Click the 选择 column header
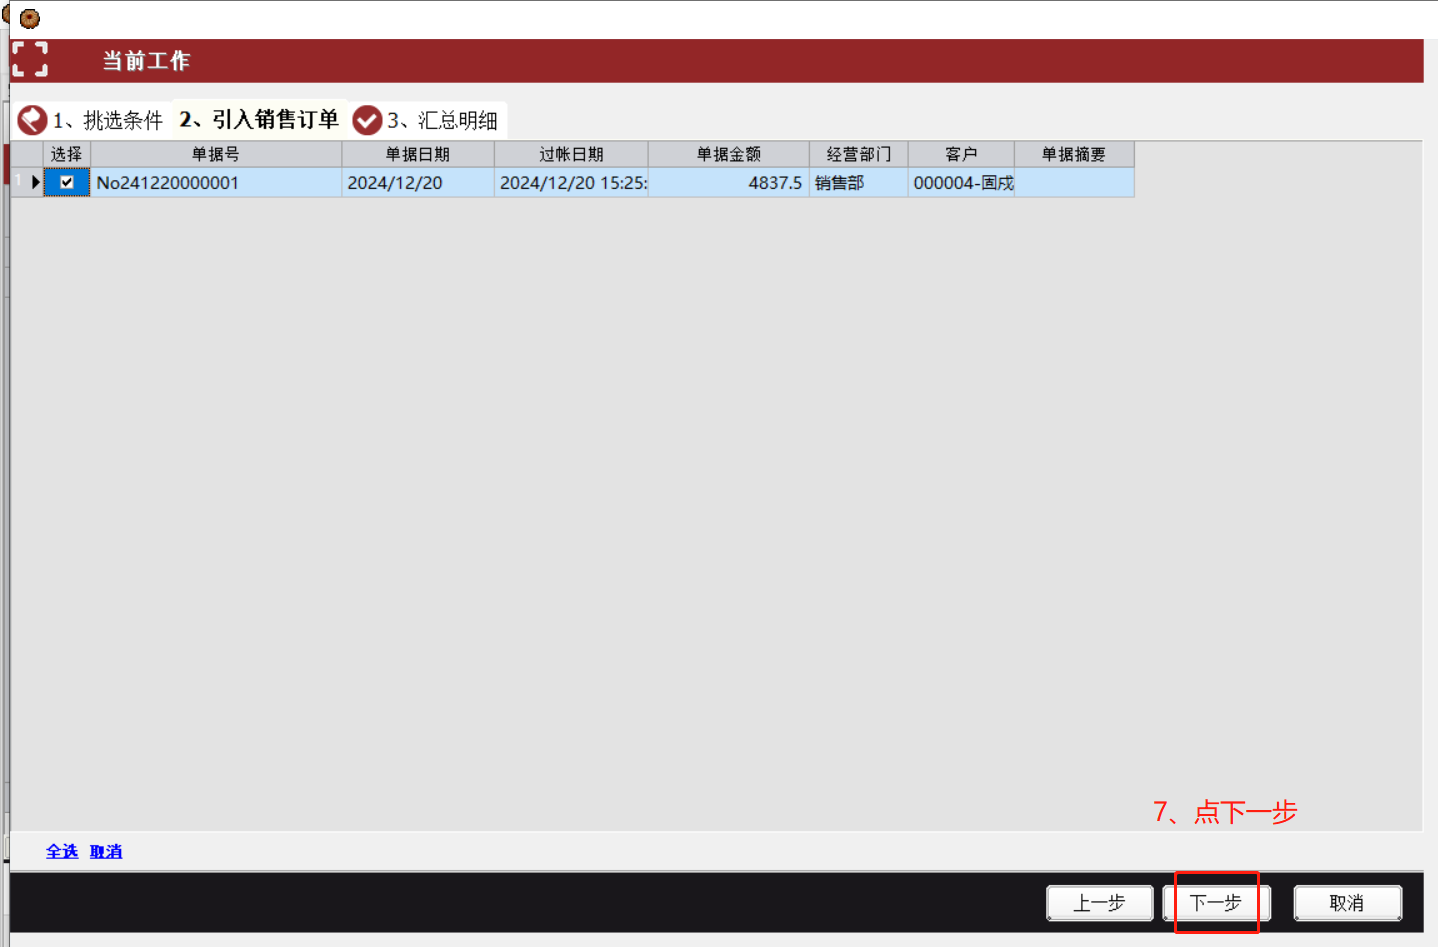The width and height of the screenshot is (1438, 947). 67,154
